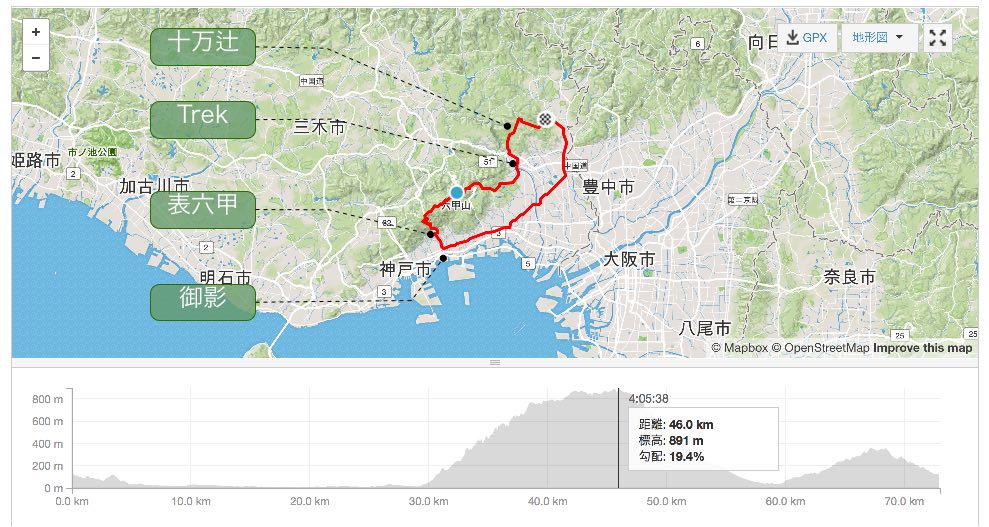Zoom in the map with plus button
The height and width of the screenshot is (527, 989).
[36, 32]
